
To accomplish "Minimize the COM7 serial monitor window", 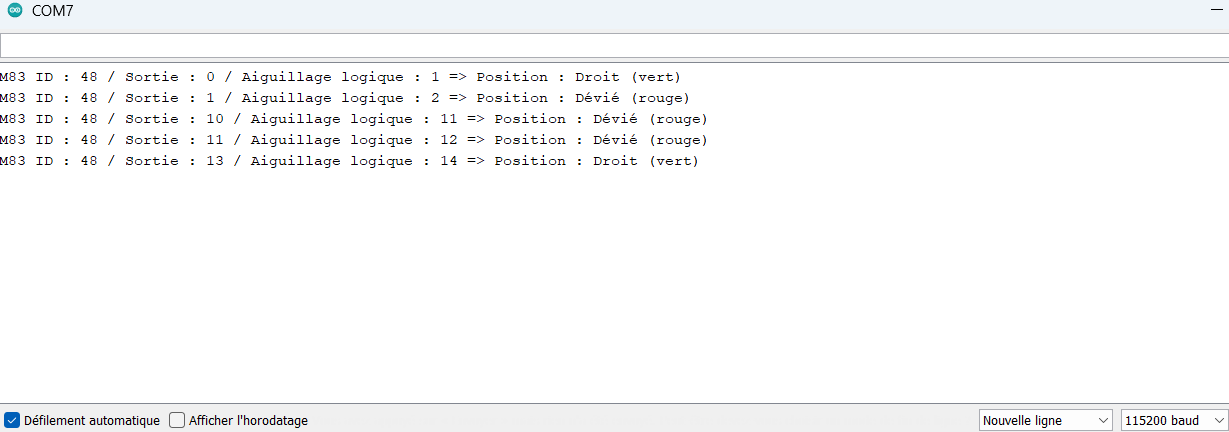I will tap(1217, 8).
